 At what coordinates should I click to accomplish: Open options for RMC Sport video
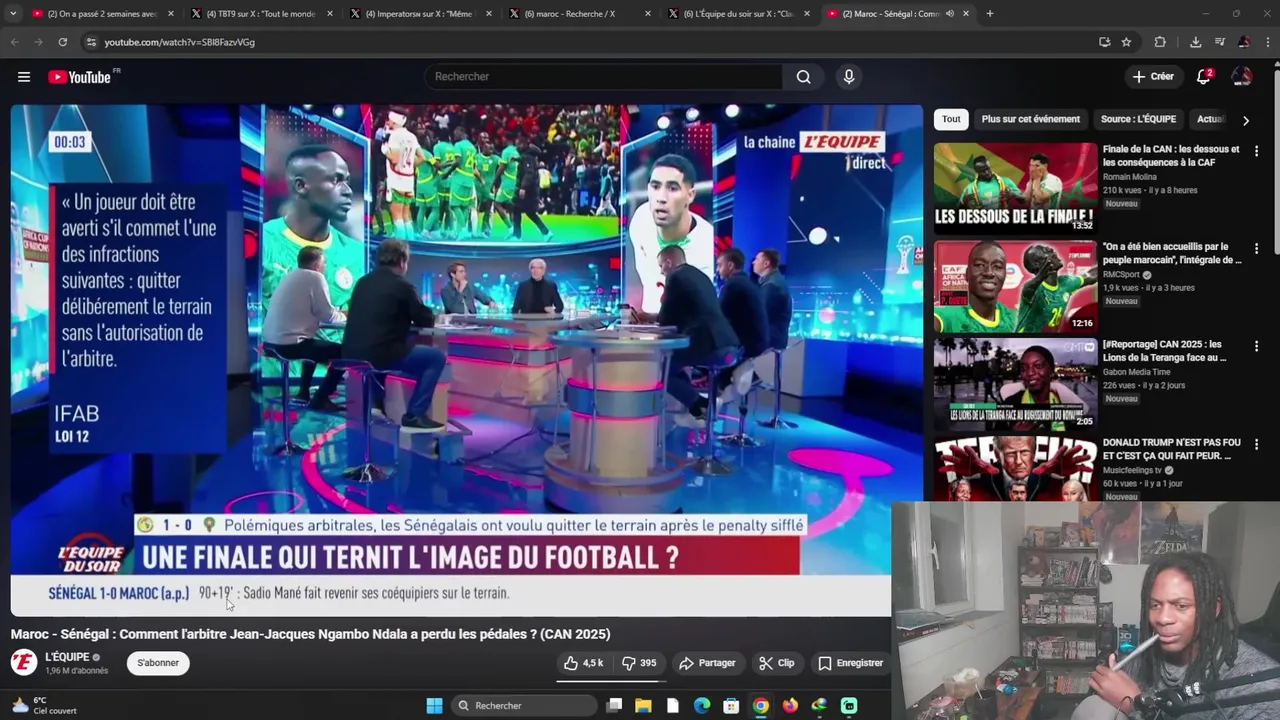tap(1256, 248)
